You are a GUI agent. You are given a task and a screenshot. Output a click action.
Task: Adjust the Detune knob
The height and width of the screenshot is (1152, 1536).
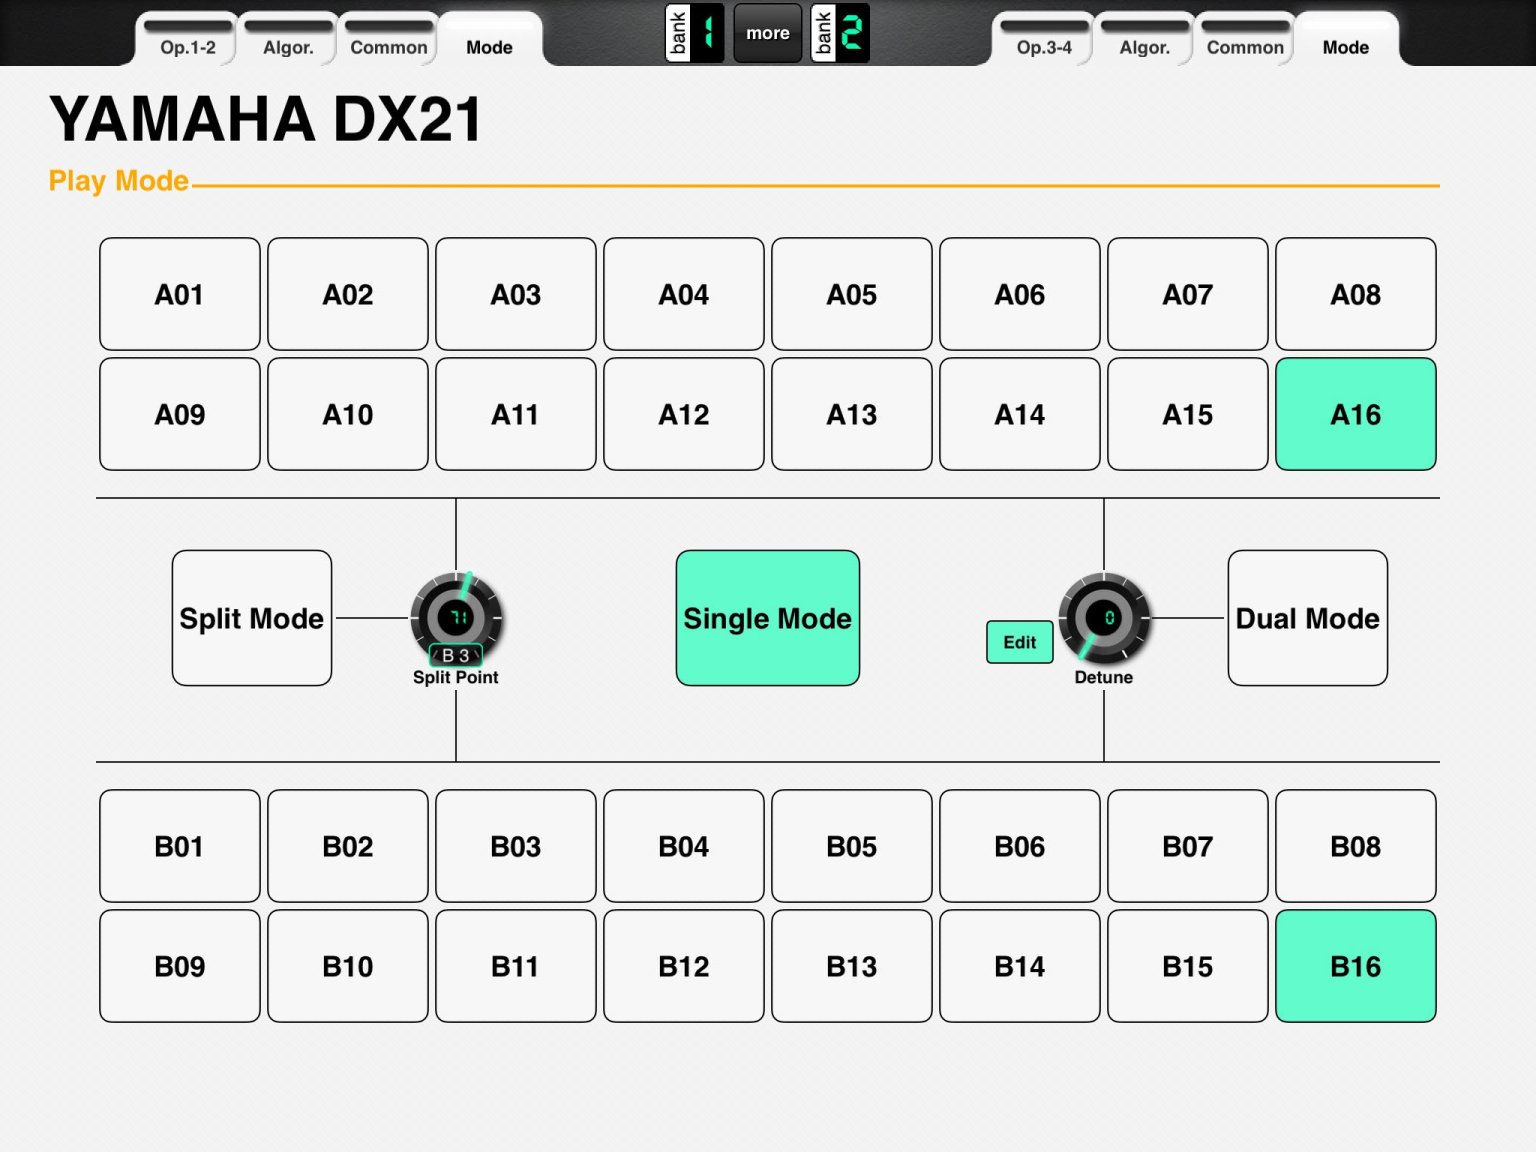pyautogui.click(x=1104, y=618)
